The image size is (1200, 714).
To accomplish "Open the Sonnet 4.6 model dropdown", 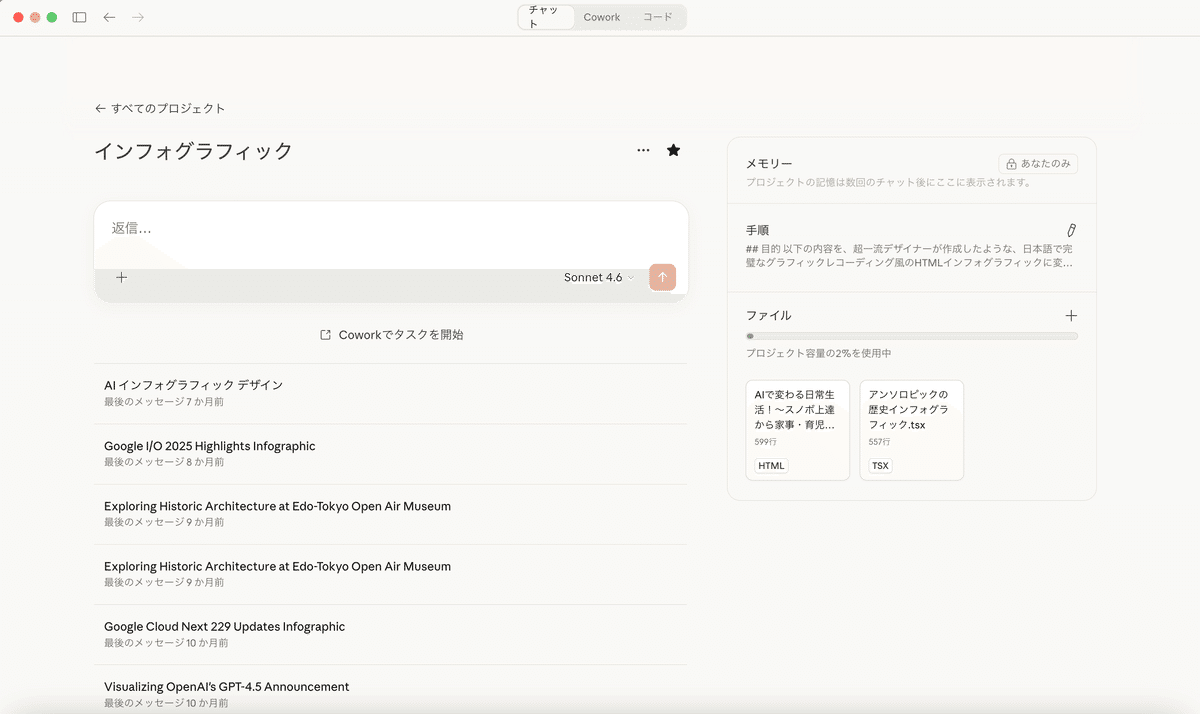I will 598,277.
